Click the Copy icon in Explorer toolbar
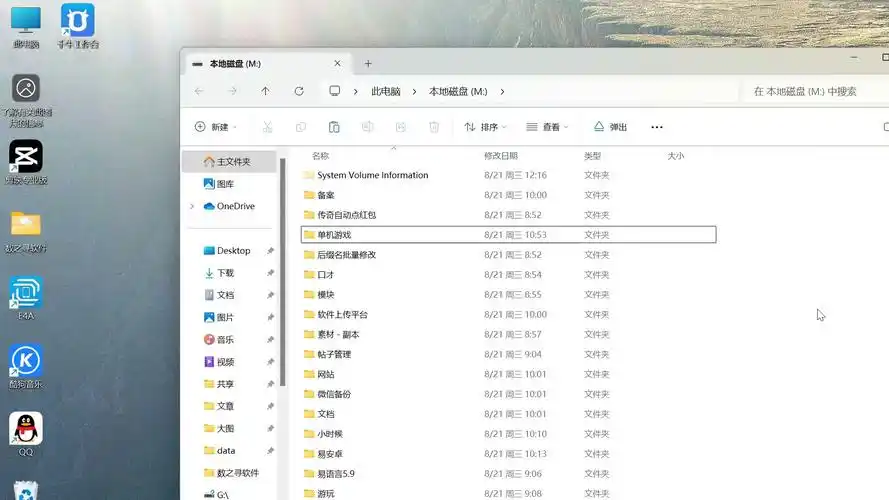 [300, 127]
